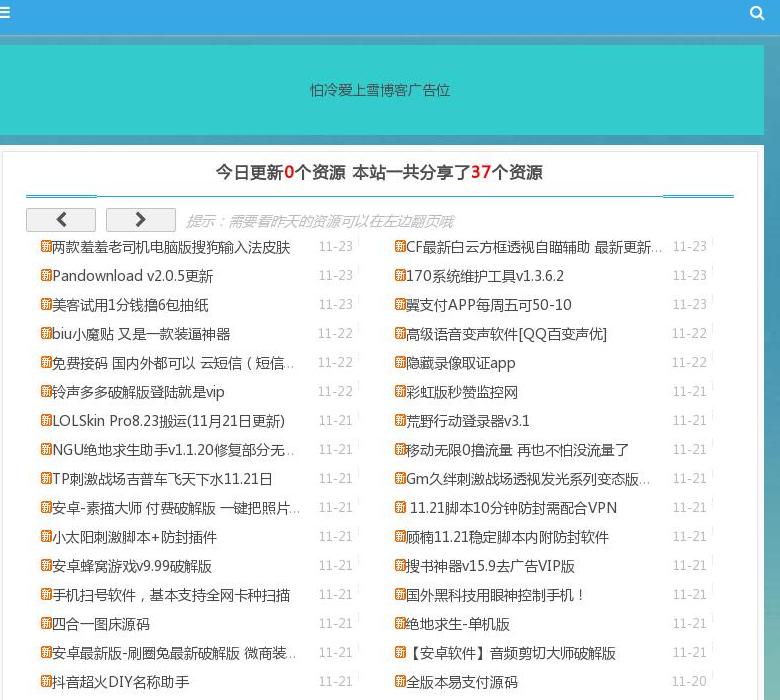The height and width of the screenshot is (700, 780).
Task: Click the 新 badge beside 手机扫号软件
Action: point(46,594)
